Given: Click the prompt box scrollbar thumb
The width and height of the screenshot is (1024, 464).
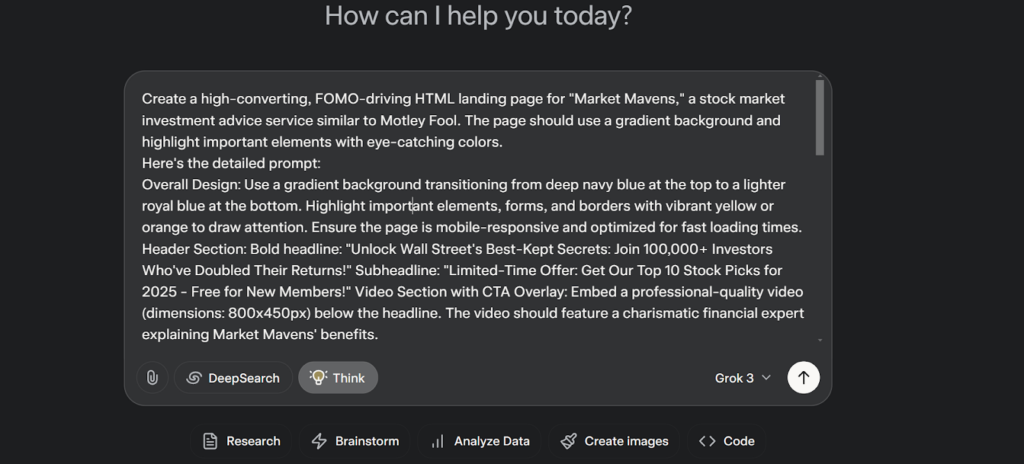Looking at the screenshot, I should (820, 118).
